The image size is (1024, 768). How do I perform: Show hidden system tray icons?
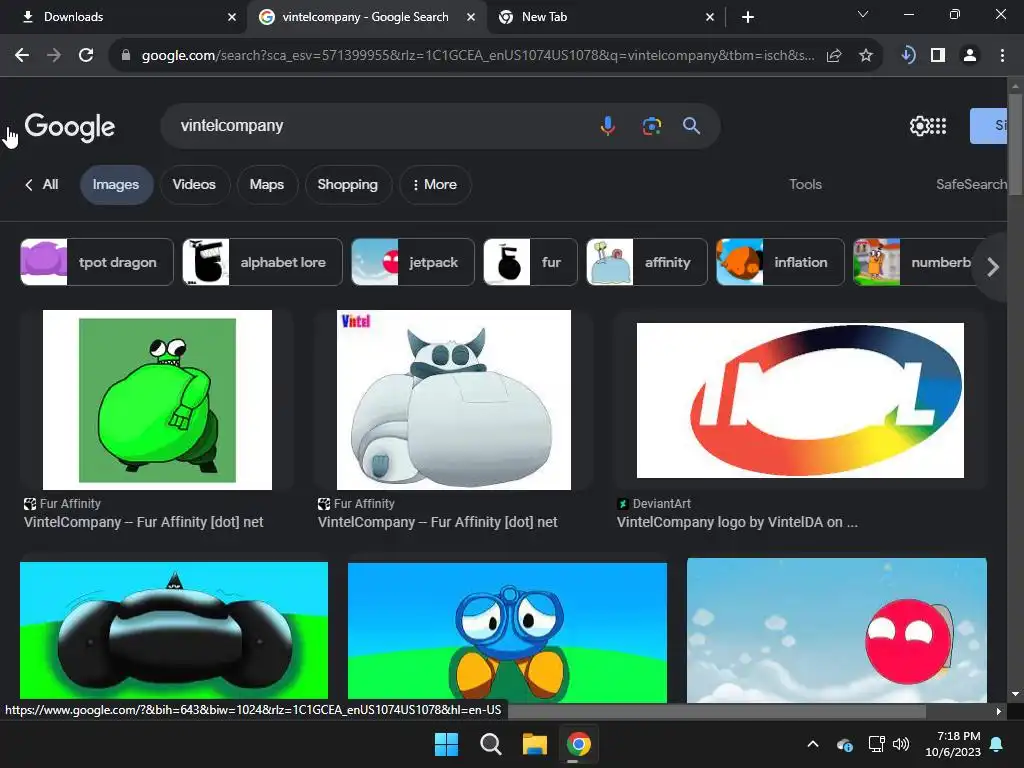(x=812, y=744)
